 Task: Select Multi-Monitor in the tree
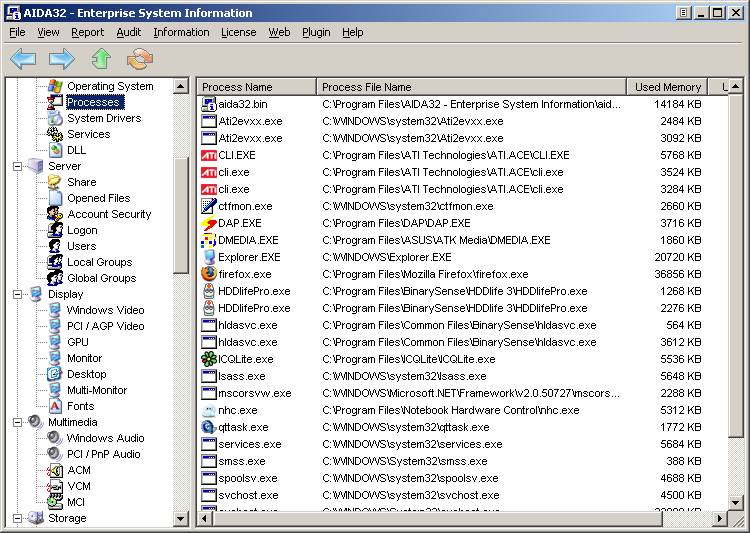pyautogui.click(x=97, y=390)
